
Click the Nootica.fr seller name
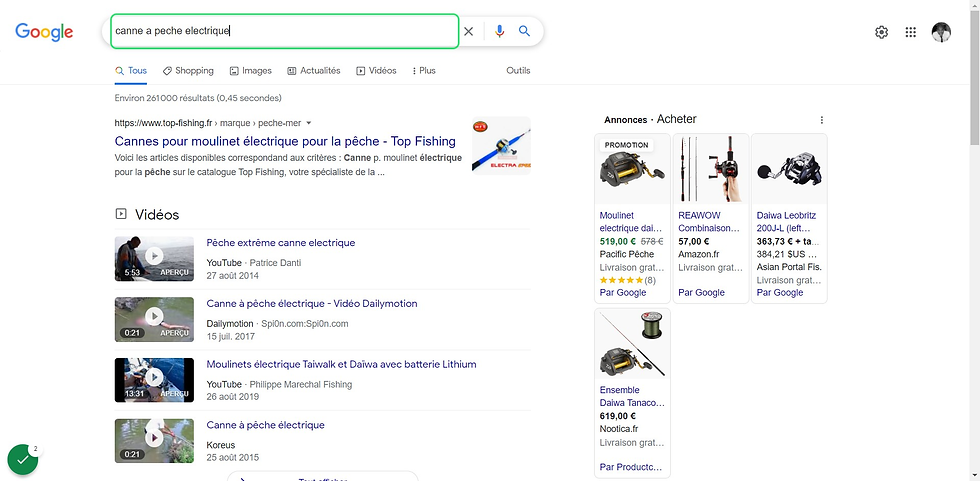point(619,429)
